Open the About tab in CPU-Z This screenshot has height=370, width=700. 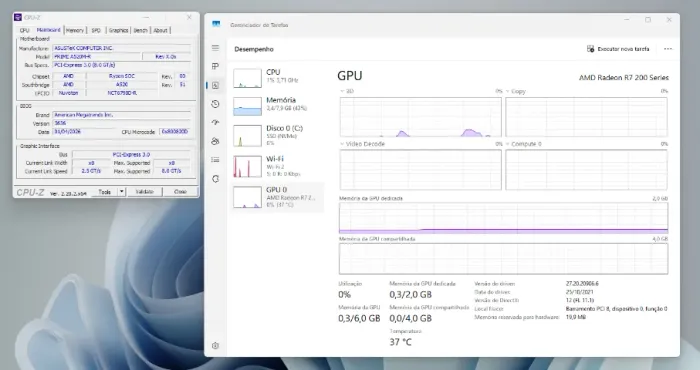point(160,30)
